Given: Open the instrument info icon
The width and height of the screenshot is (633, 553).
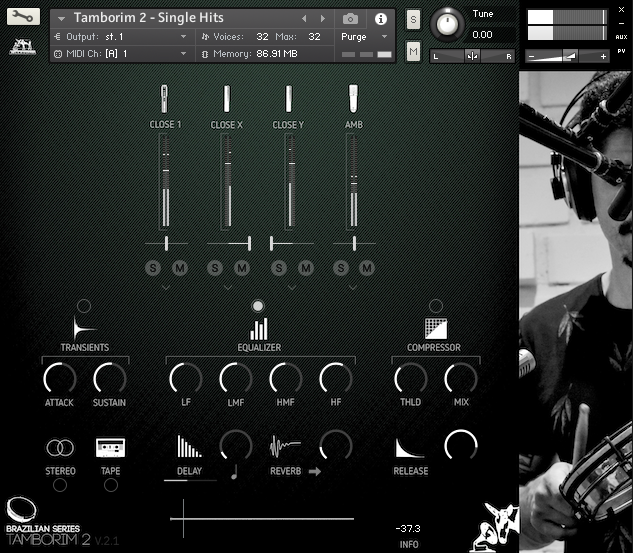Looking at the screenshot, I should click(380, 19).
